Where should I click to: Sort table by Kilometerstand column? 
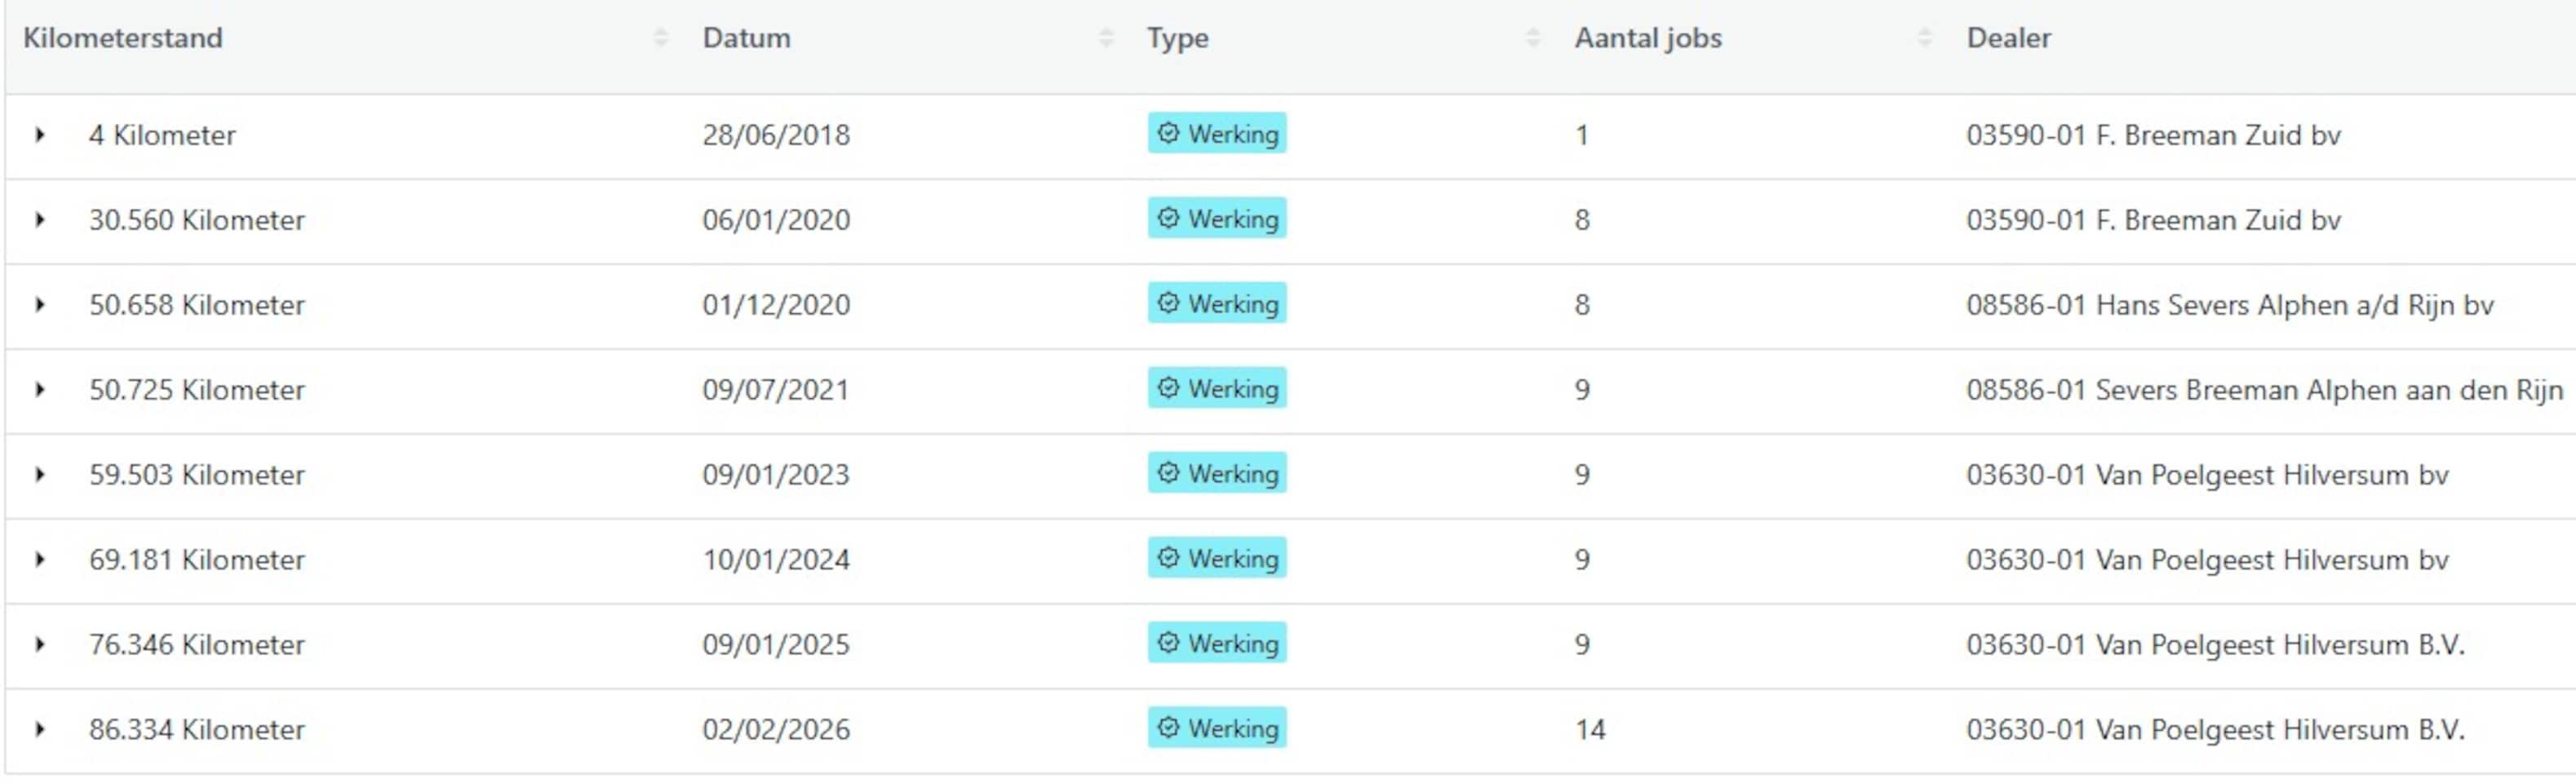660,38
